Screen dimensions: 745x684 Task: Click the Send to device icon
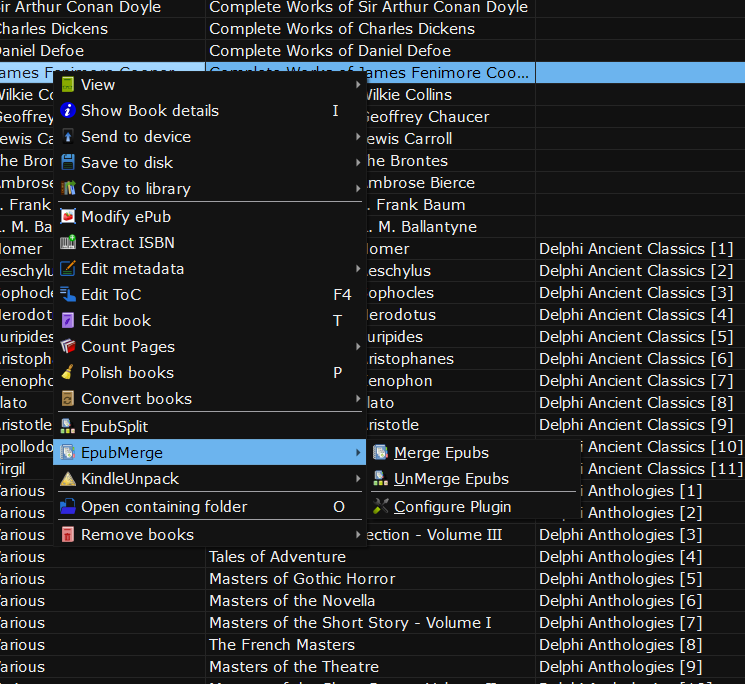click(68, 137)
